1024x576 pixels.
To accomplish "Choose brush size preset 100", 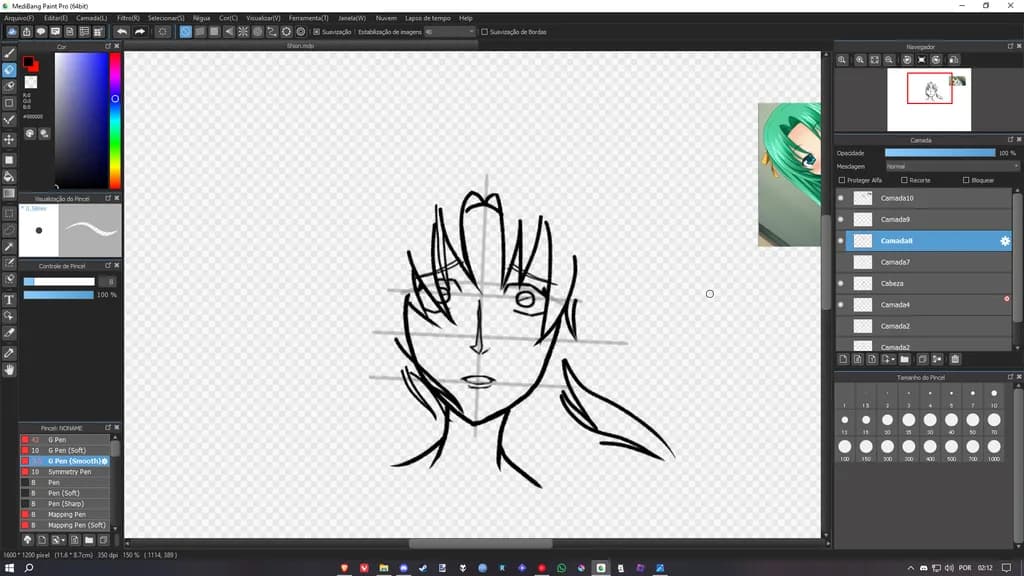I will pos(844,447).
